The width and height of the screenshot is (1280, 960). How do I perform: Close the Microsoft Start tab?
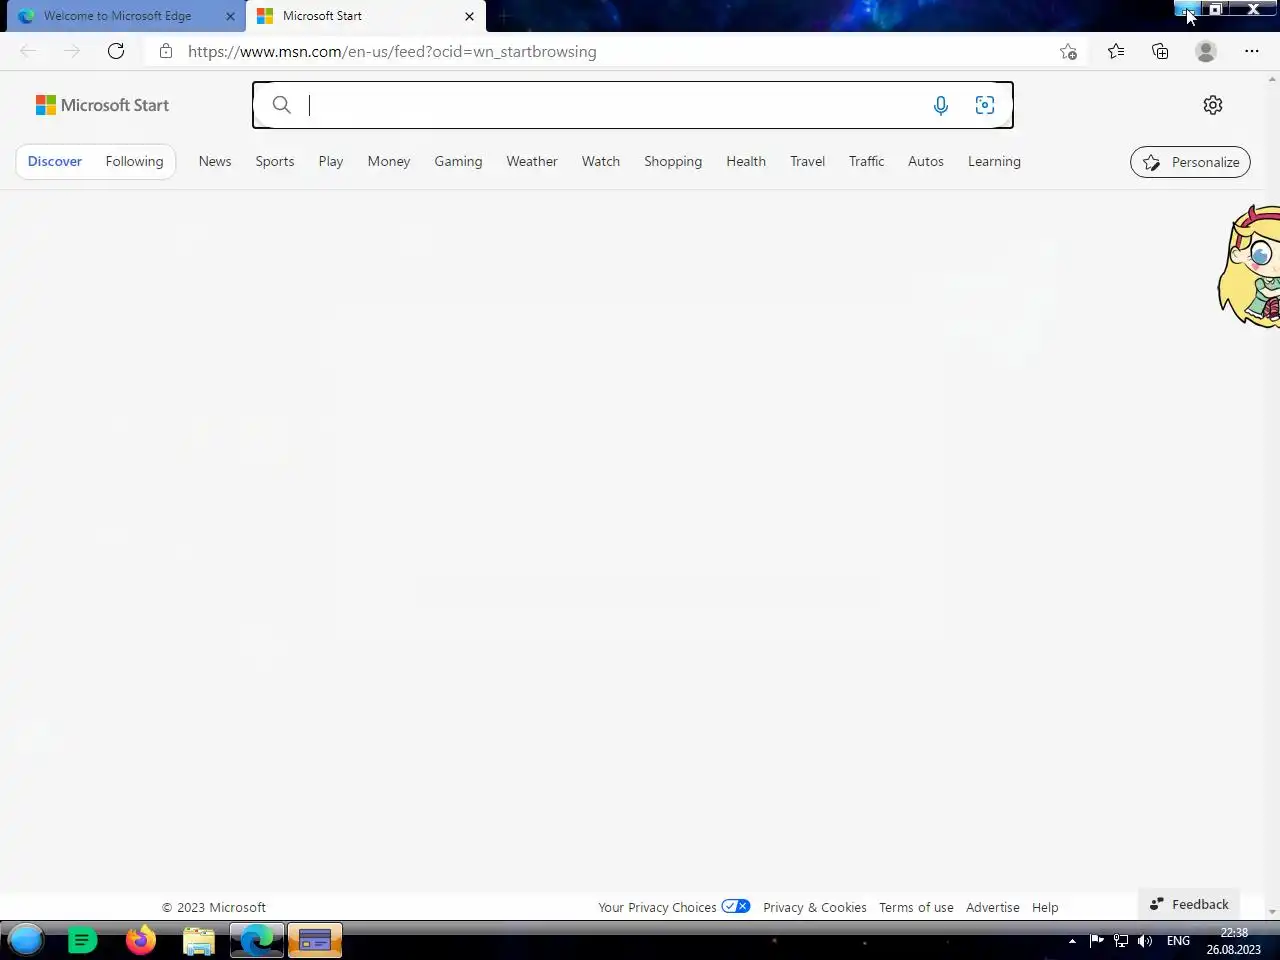469,16
